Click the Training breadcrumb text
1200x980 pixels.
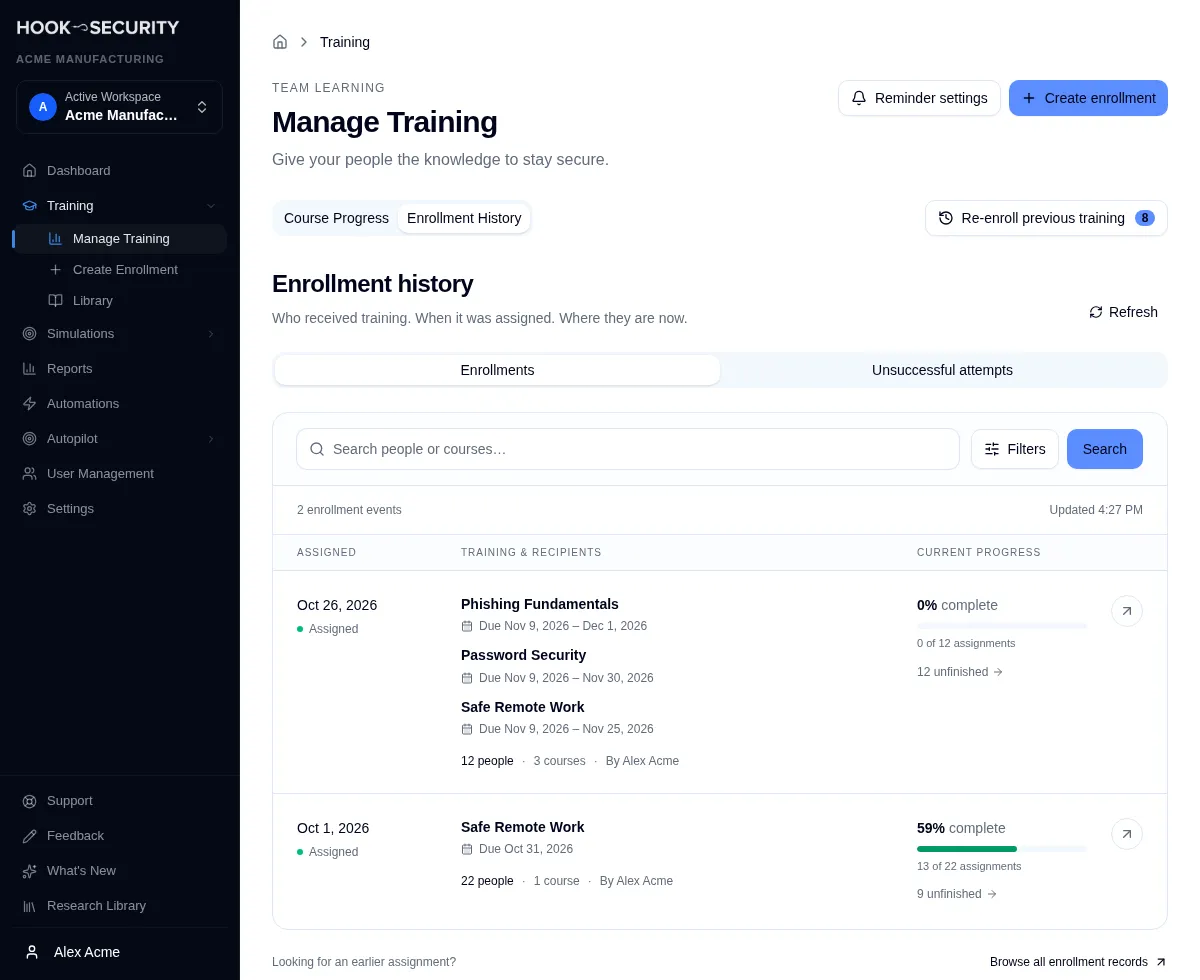(x=345, y=42)
